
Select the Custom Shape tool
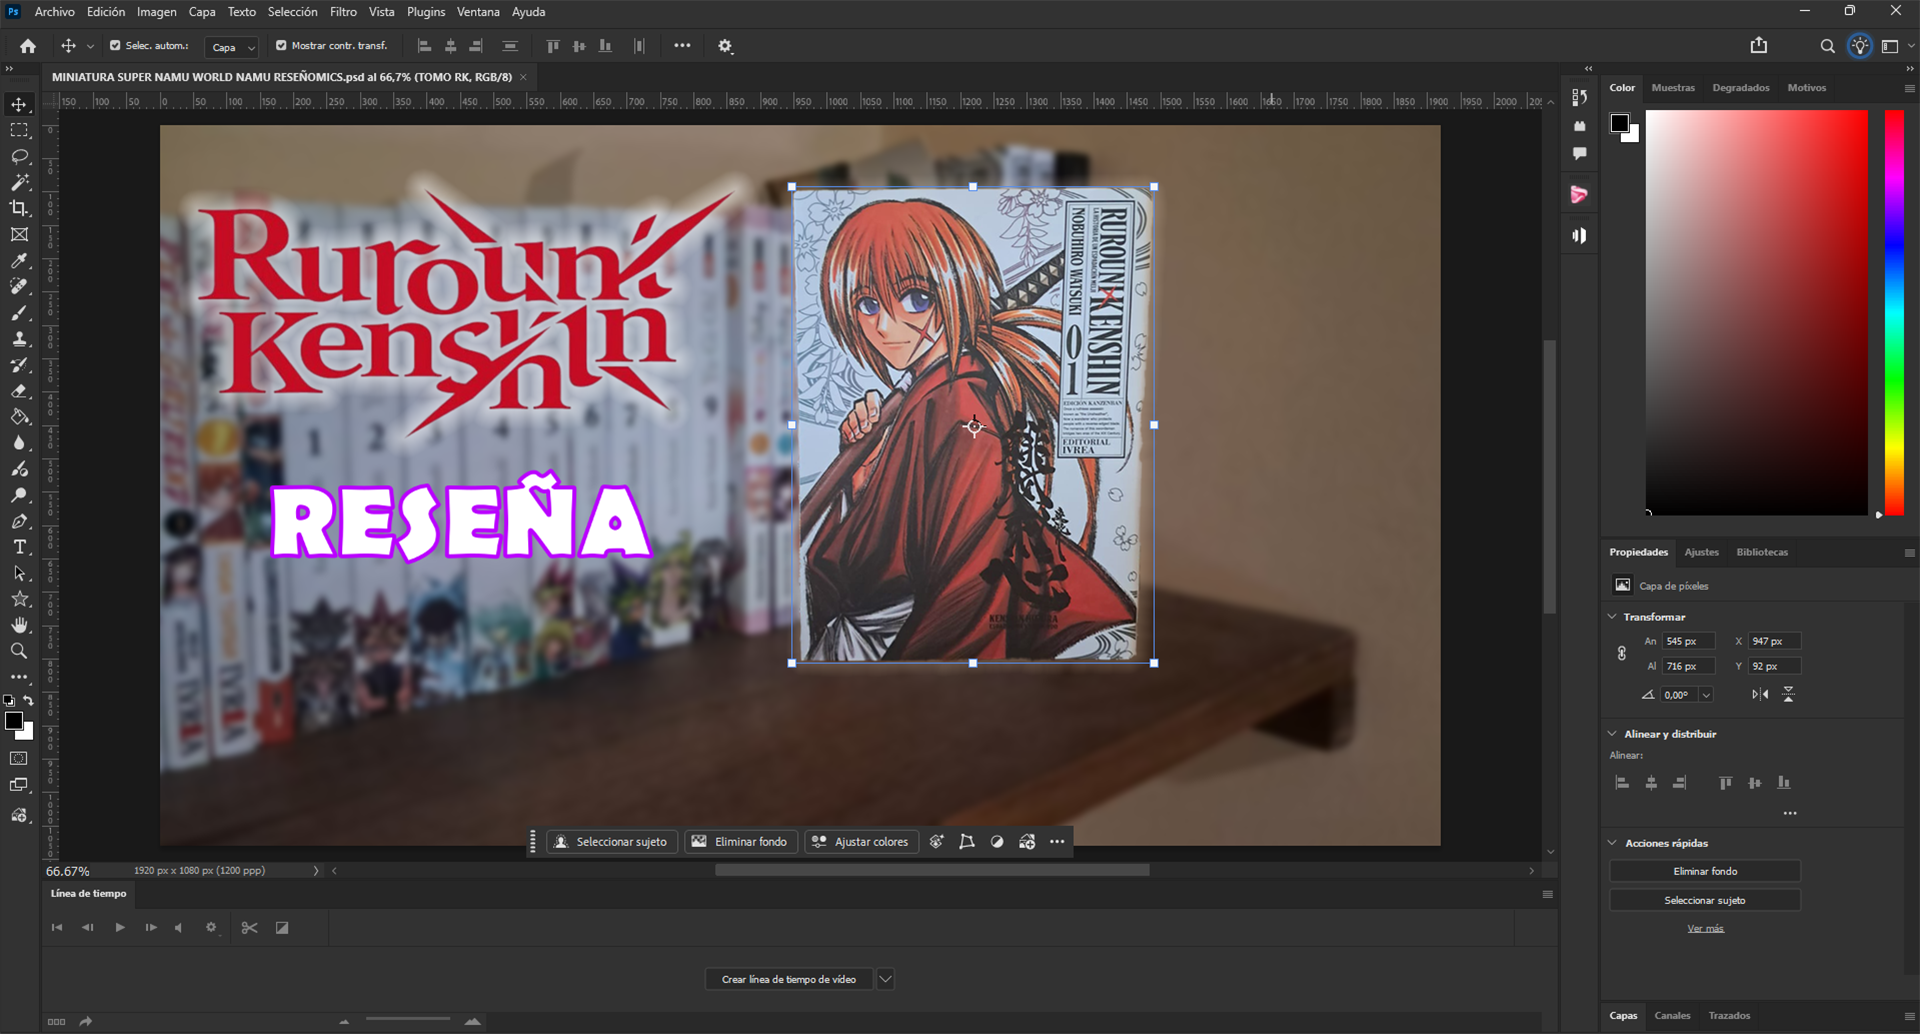click(x=19, y=599)
